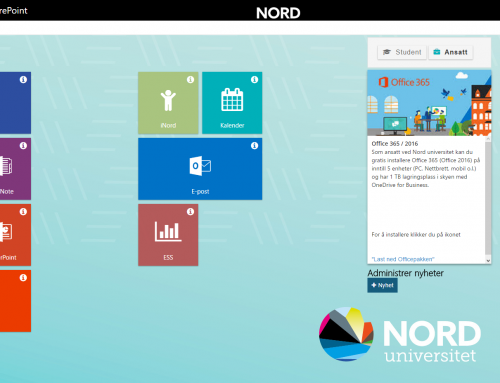Follow the "Last ned Officepakken" link
500x383 pixels.
[x=403, y=259]
